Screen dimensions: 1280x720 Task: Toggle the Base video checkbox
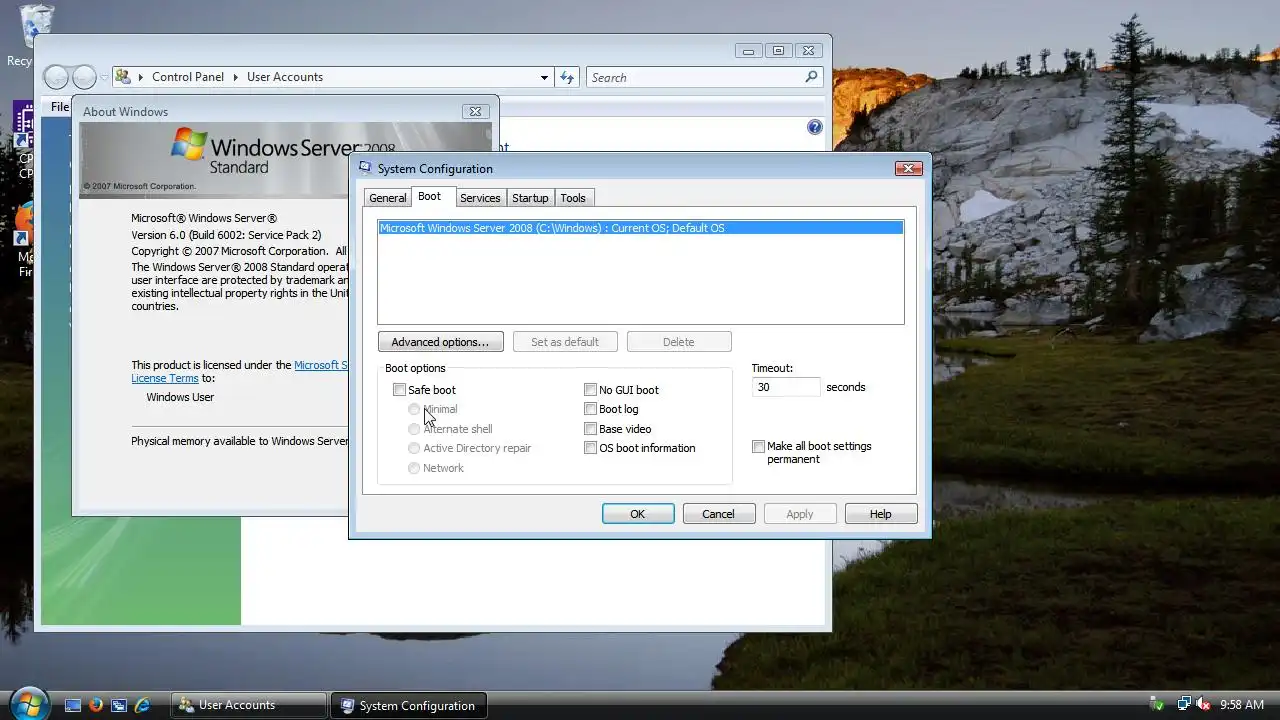[590, 429]
